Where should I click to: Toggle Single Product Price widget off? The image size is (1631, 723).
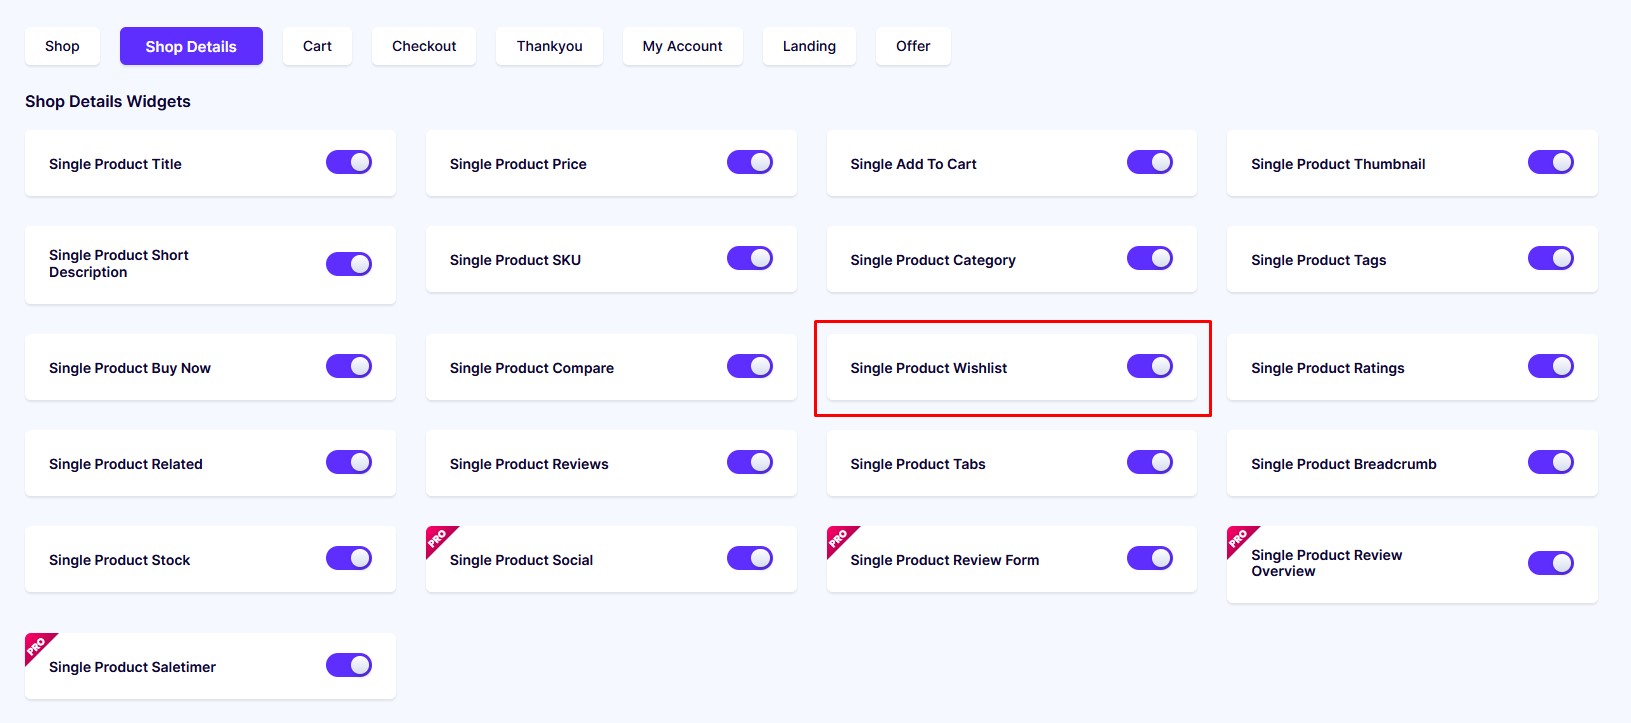click(x=750, y=162)
